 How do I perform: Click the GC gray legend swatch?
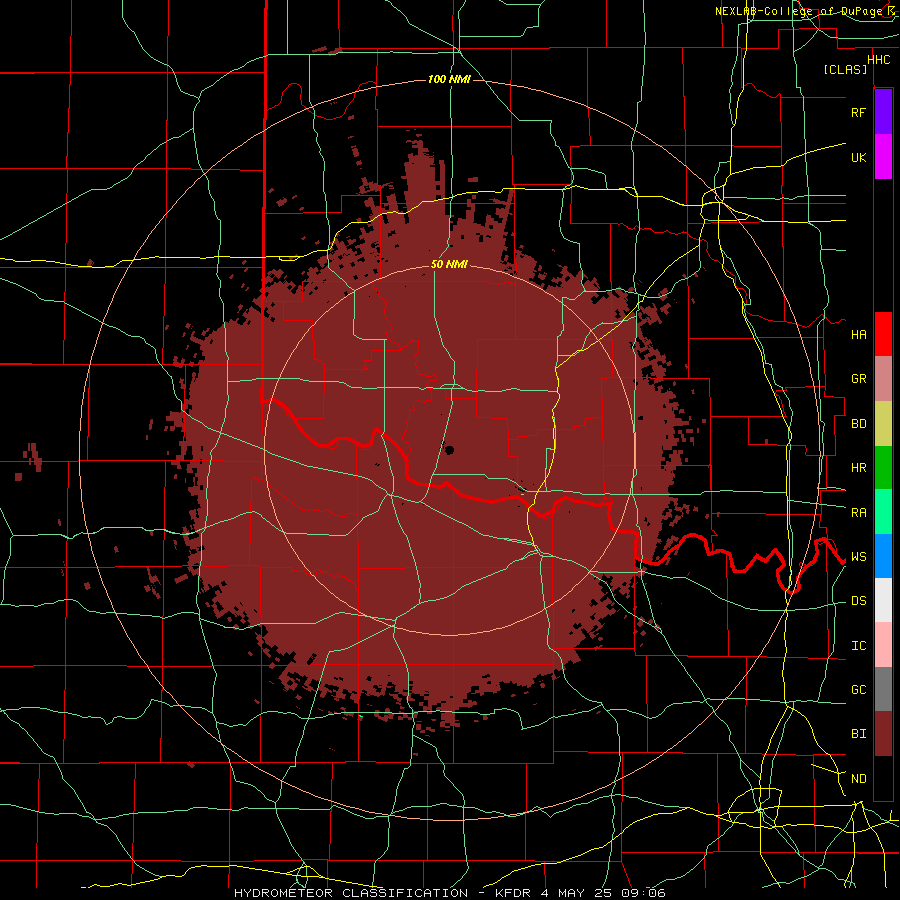pos(883,689)
